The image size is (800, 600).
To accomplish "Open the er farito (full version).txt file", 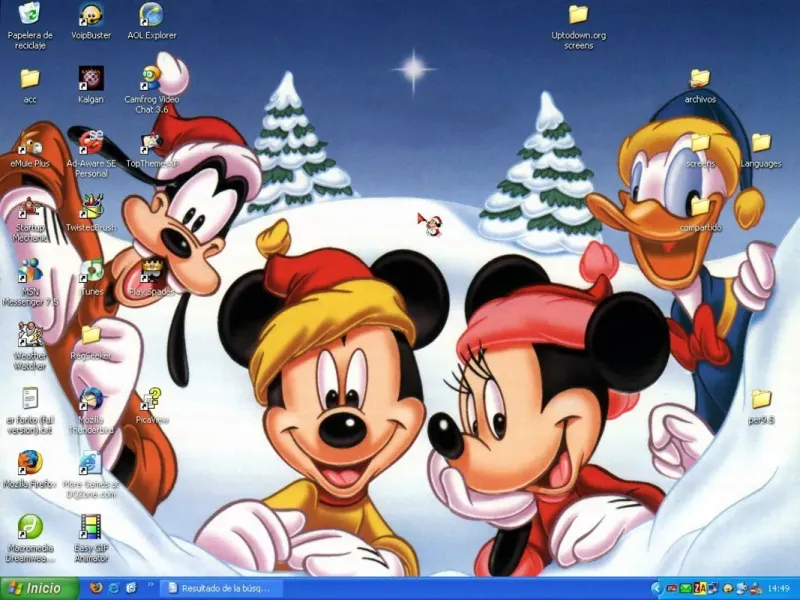I will pos(30,411).
